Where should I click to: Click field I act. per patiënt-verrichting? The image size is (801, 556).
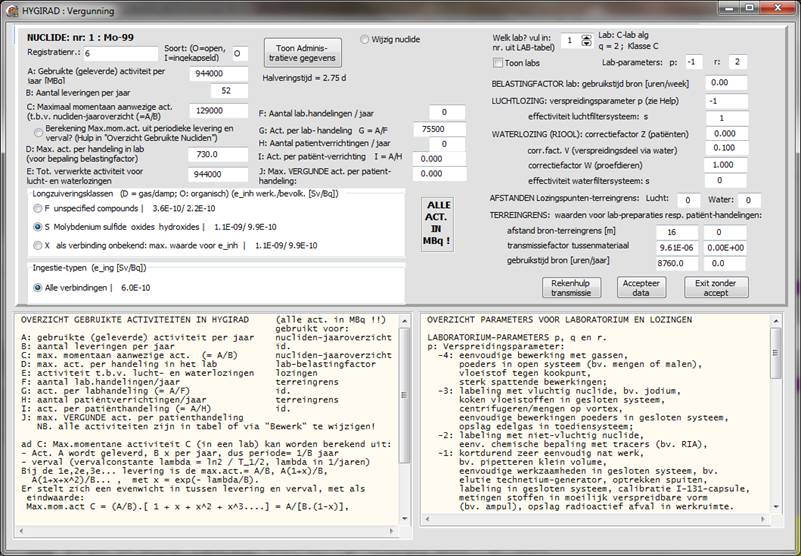coord(440,159)
